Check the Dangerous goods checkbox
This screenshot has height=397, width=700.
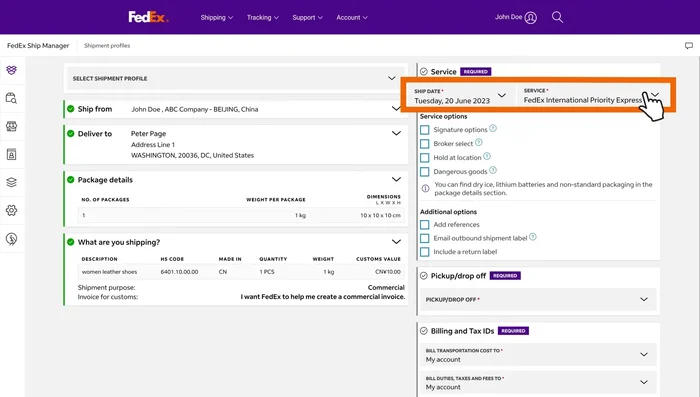425,171
